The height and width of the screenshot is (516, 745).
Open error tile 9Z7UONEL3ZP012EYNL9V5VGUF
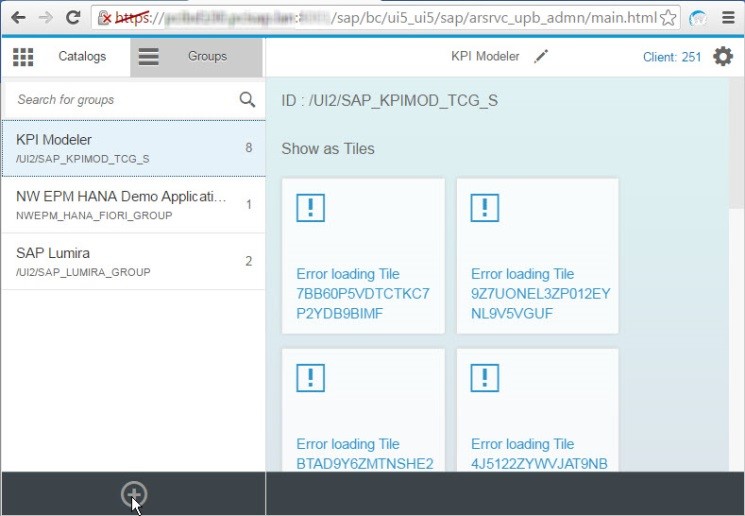tap(537, 255)
